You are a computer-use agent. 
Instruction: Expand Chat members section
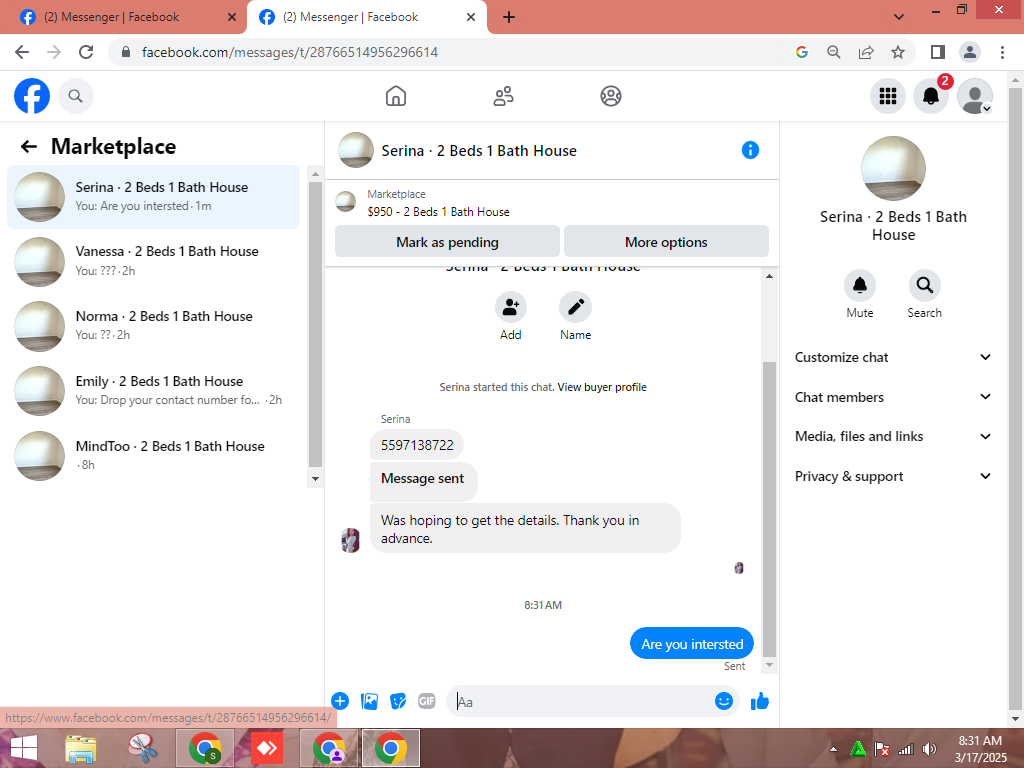(x=893, y=397)
